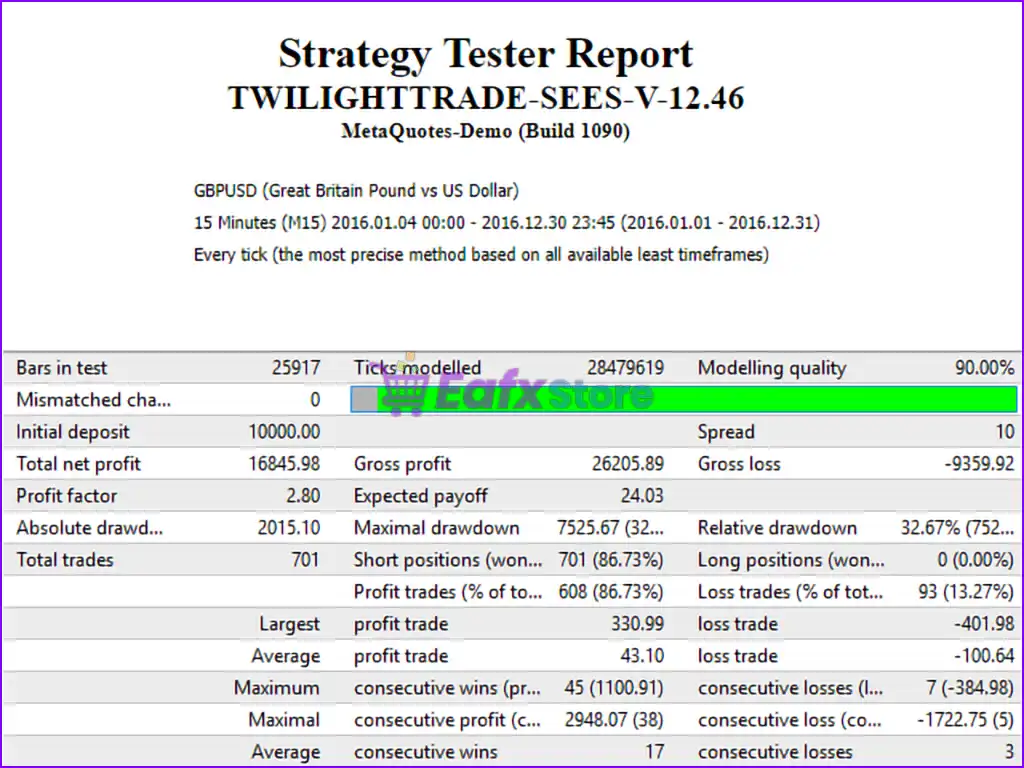This screenshot has height=768, width=1024.
Task: Click the green modelling quality bar
Action: tap(684, 399)
